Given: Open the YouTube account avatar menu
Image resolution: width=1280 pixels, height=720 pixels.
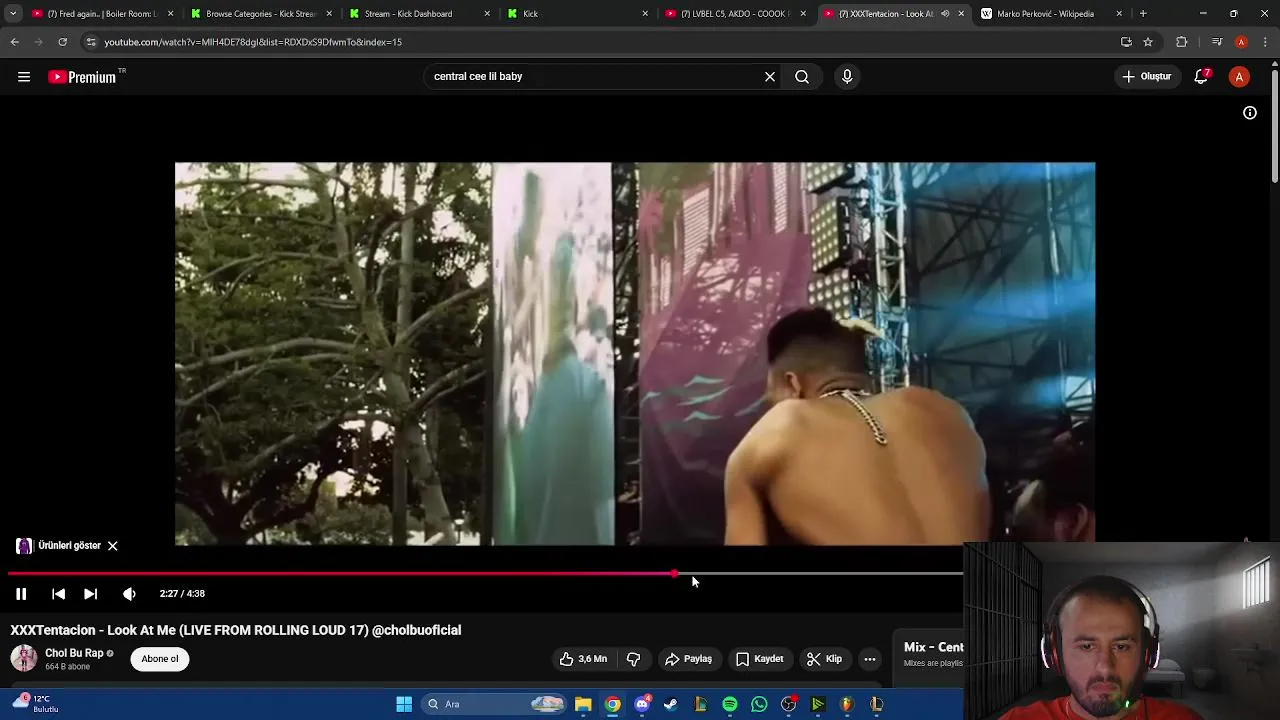Looking at the screenshot, I should 1239,77.
